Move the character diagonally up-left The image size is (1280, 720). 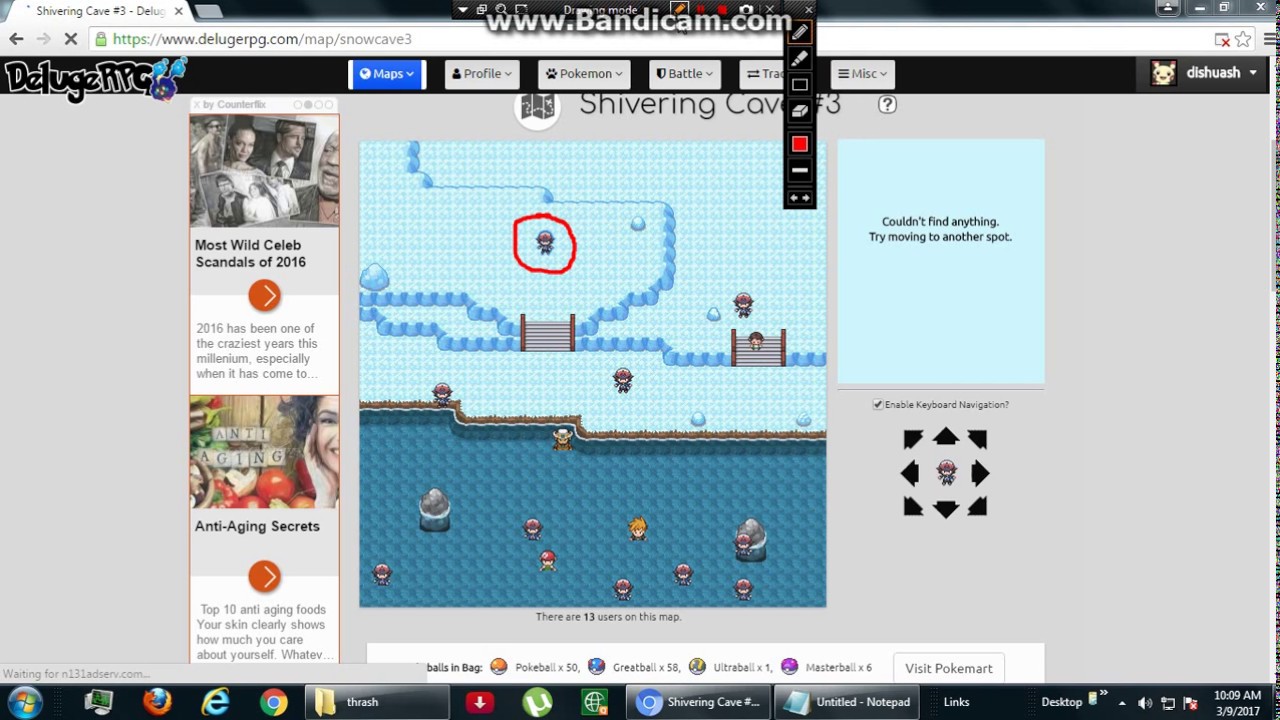tap(912, 439)
